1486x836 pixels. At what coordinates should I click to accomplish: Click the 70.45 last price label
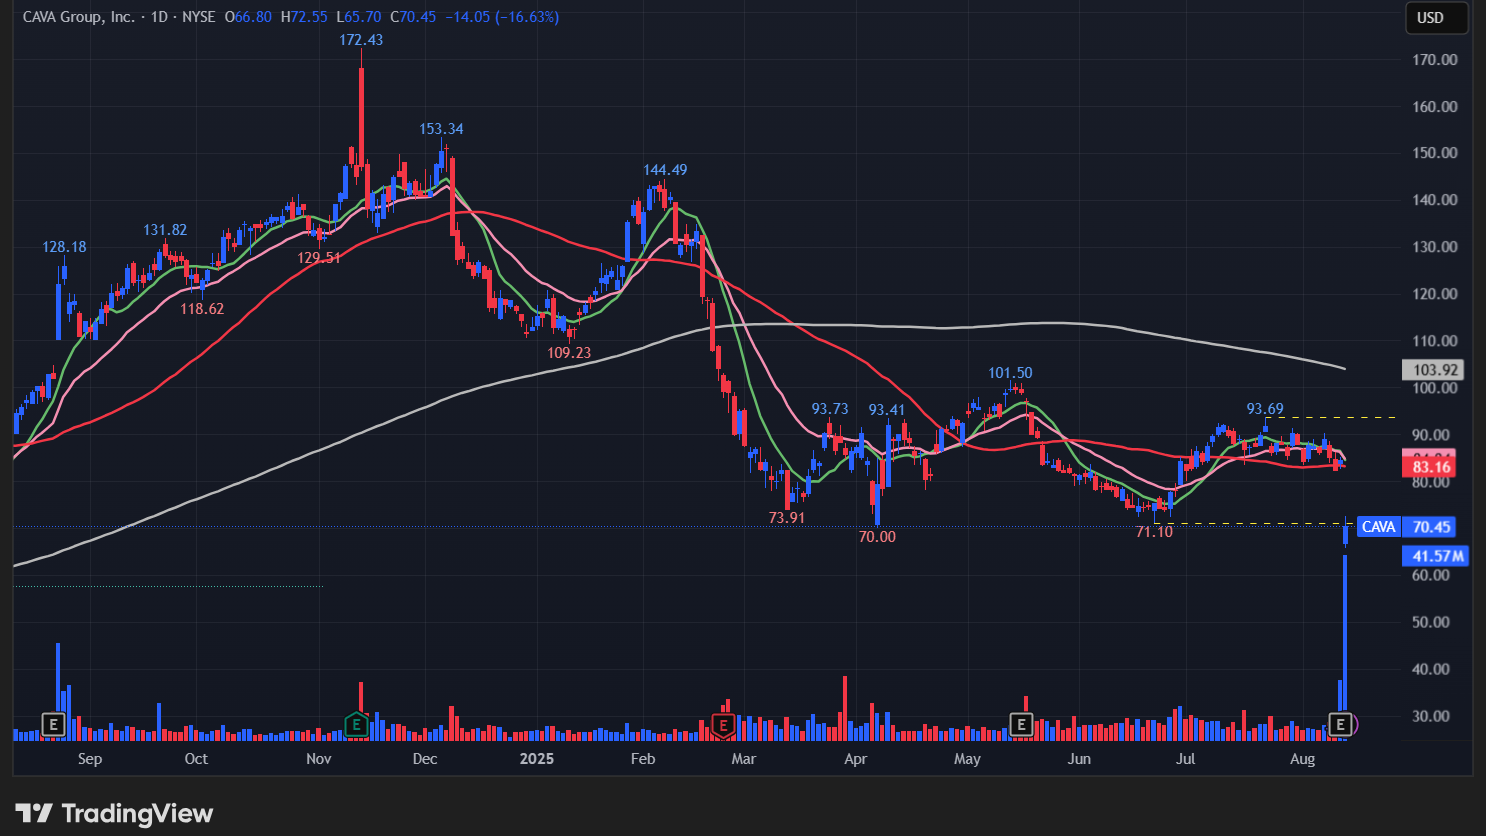(1431, 527)
